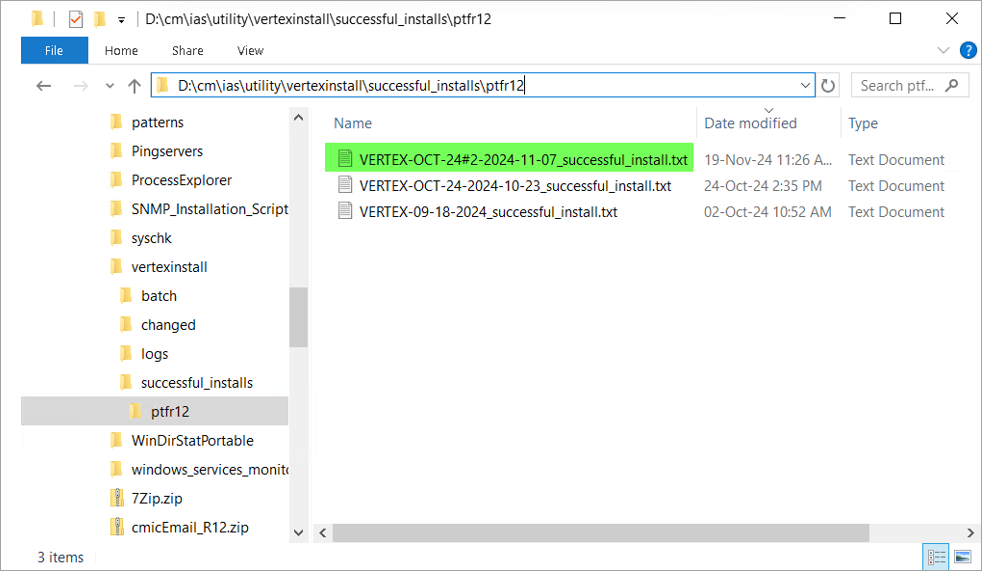Select the 7Zip.zip archive in the tree
982x571 pixels.
tap(157, 498)
